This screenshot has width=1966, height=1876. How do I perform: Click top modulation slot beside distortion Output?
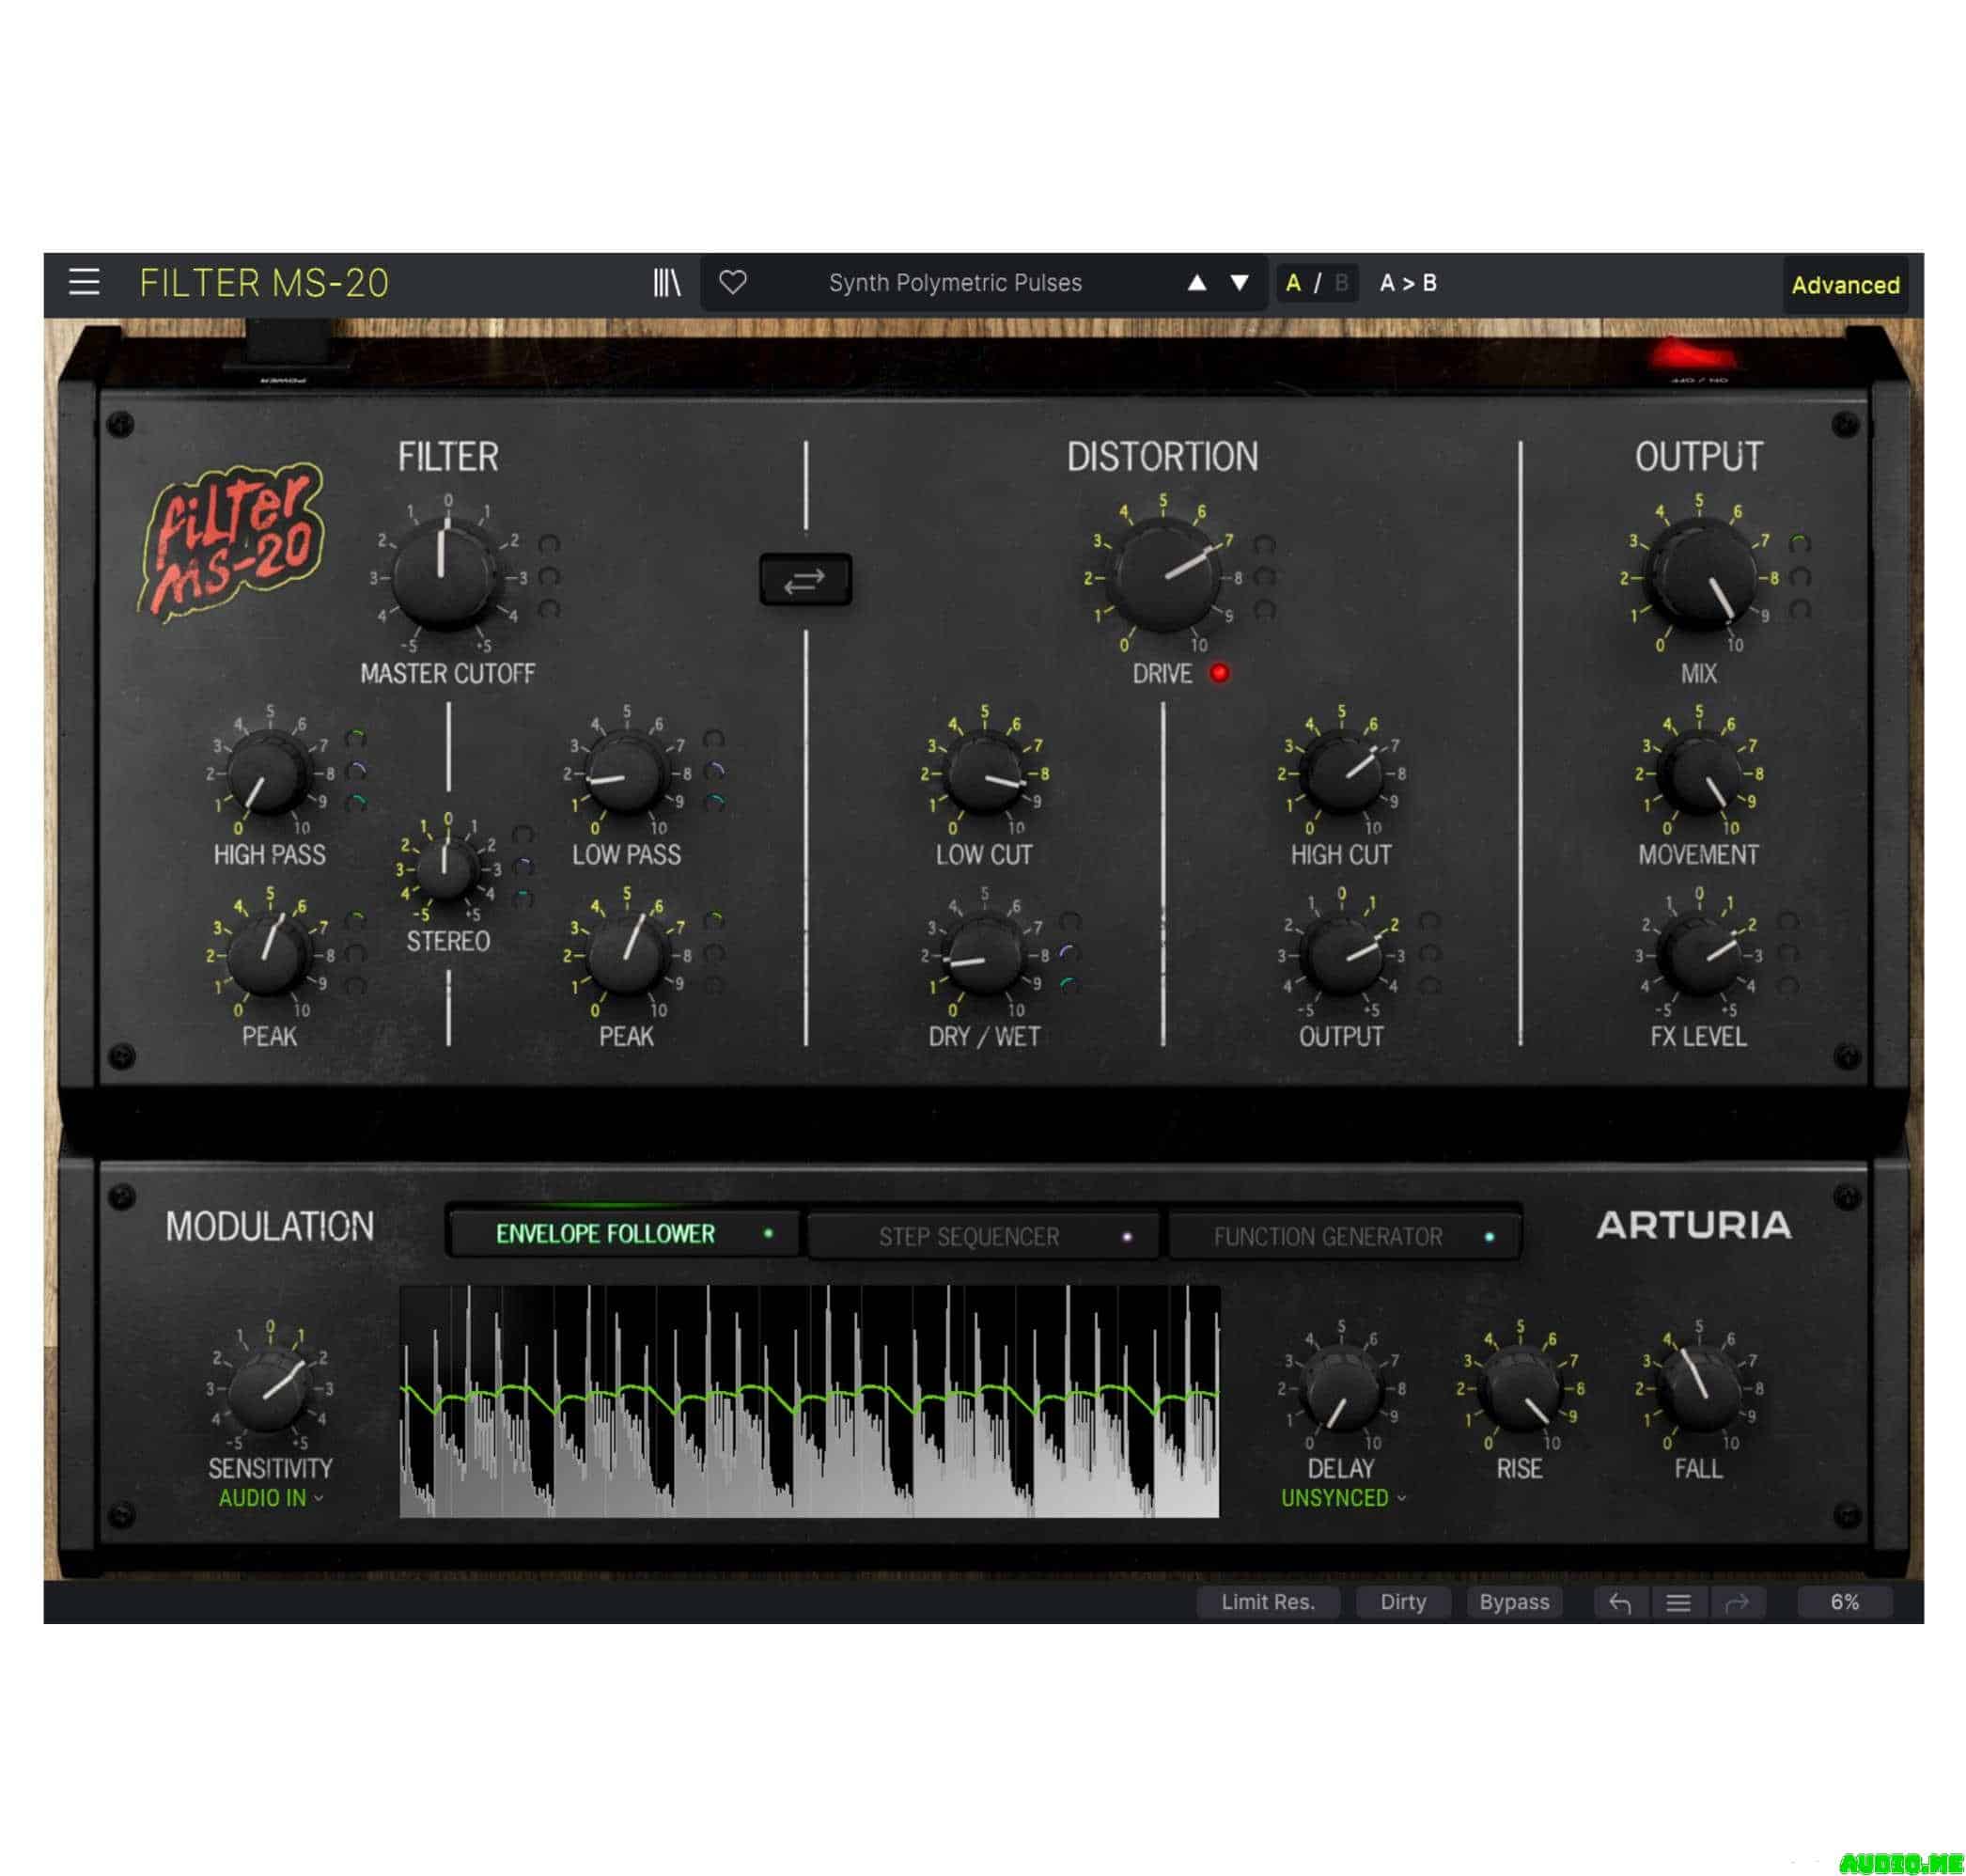(x=1430, y=921)
